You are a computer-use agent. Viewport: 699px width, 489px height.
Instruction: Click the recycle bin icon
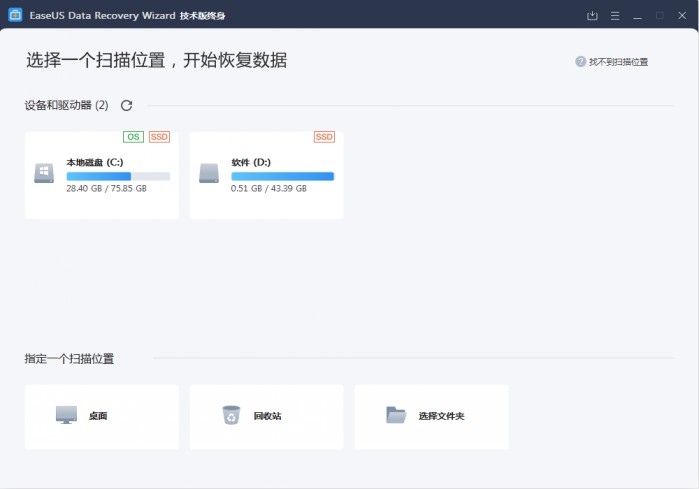(x=231, y=415)
